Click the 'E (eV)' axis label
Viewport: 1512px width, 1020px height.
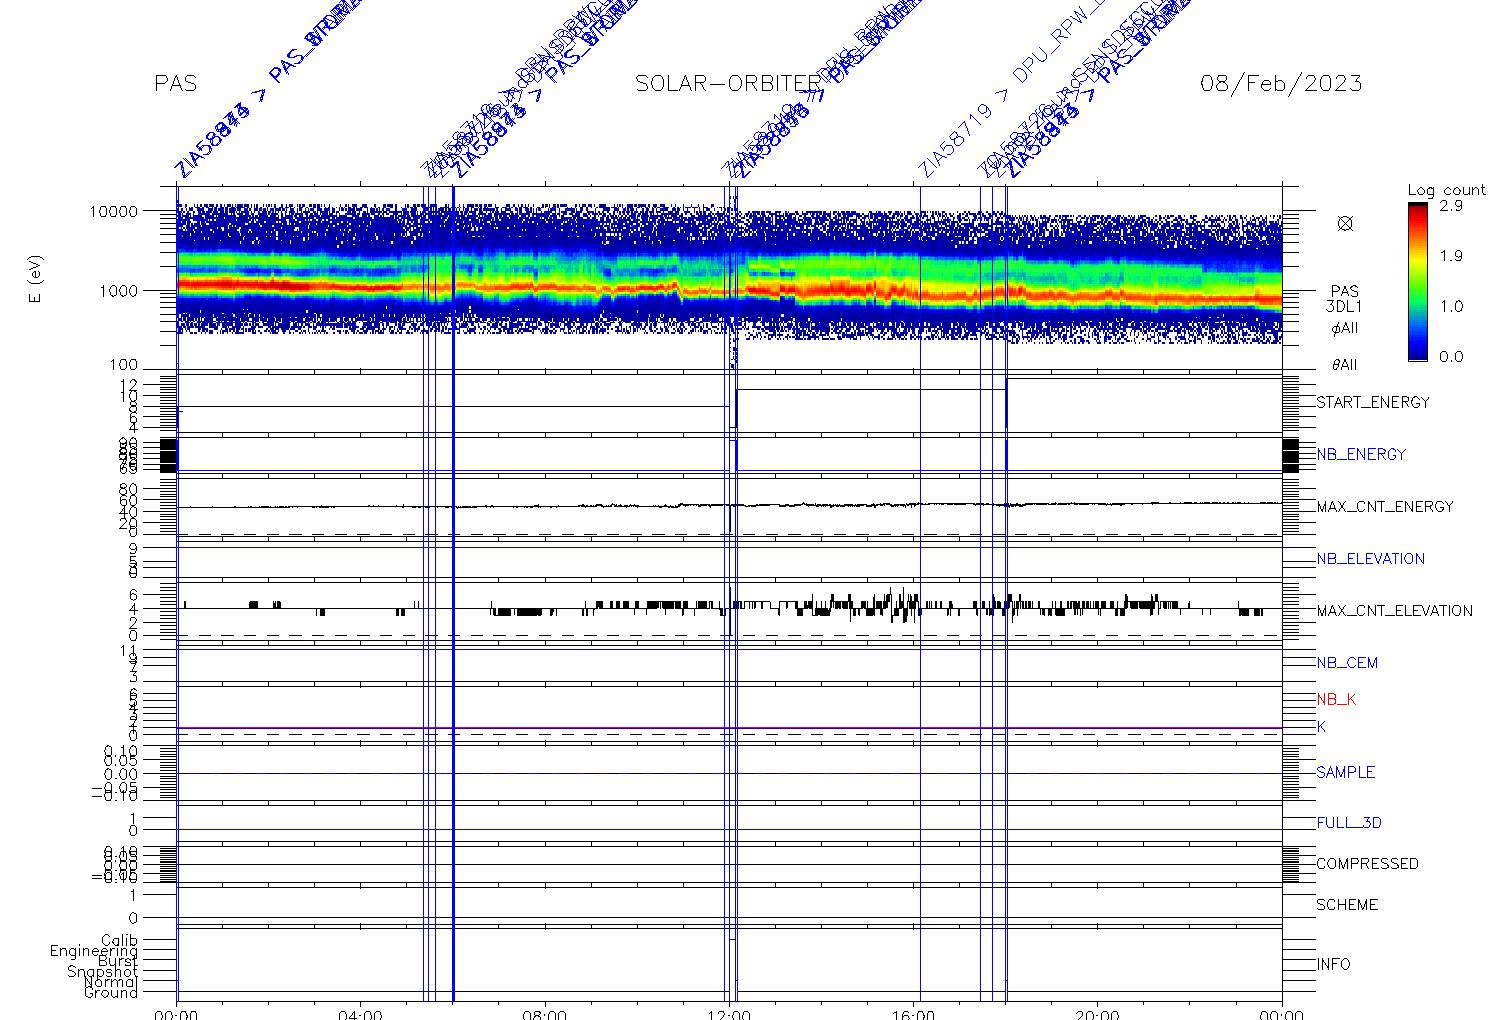36,280
